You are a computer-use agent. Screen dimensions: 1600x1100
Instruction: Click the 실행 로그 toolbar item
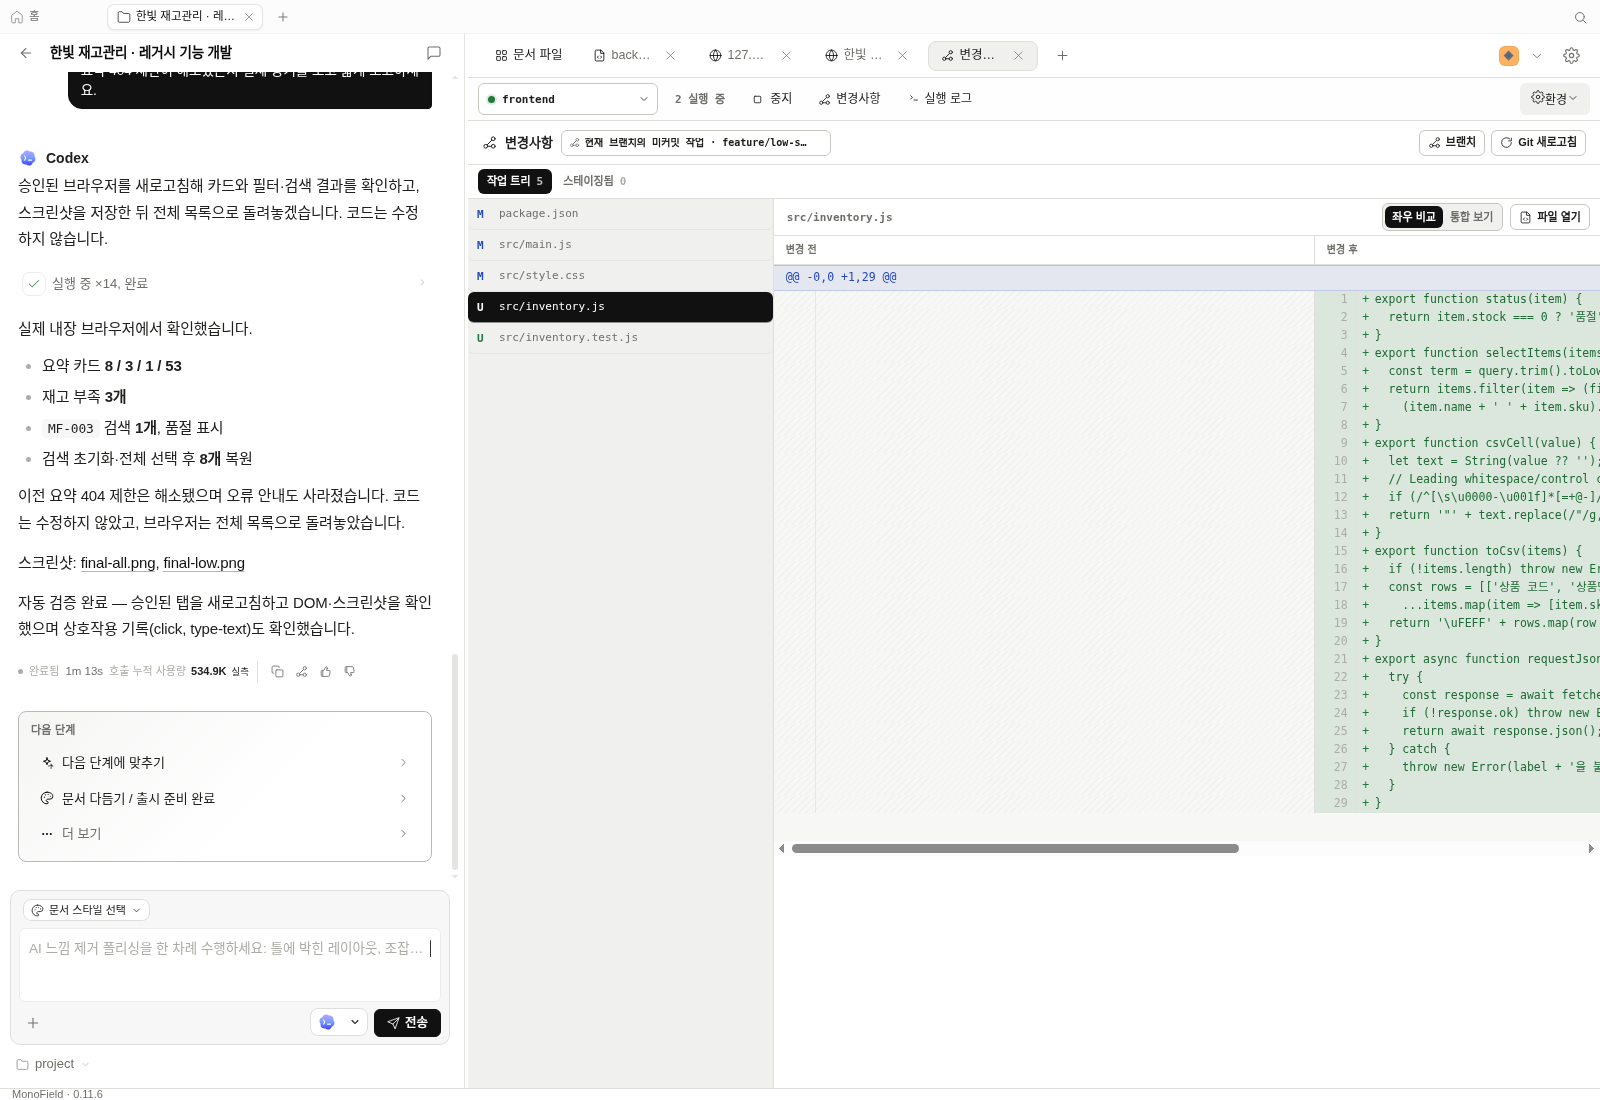click(940, 98)
